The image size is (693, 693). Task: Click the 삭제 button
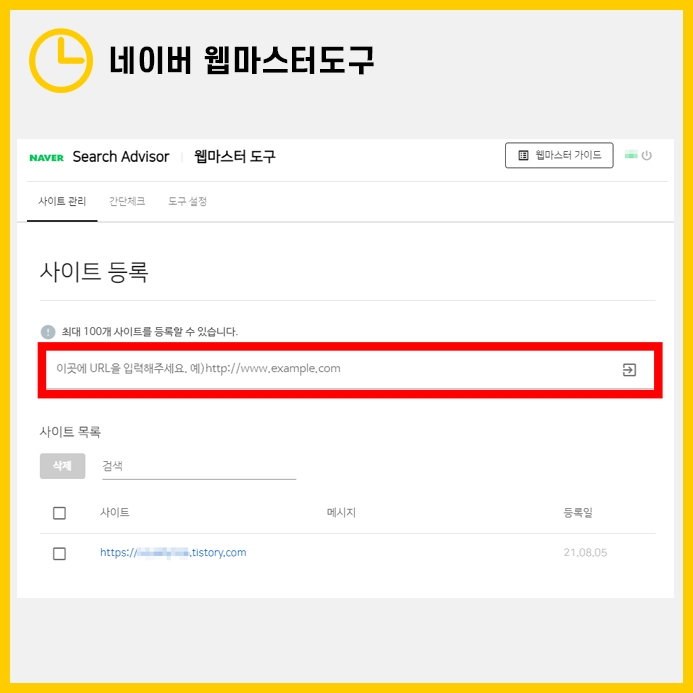click(62, 466)
